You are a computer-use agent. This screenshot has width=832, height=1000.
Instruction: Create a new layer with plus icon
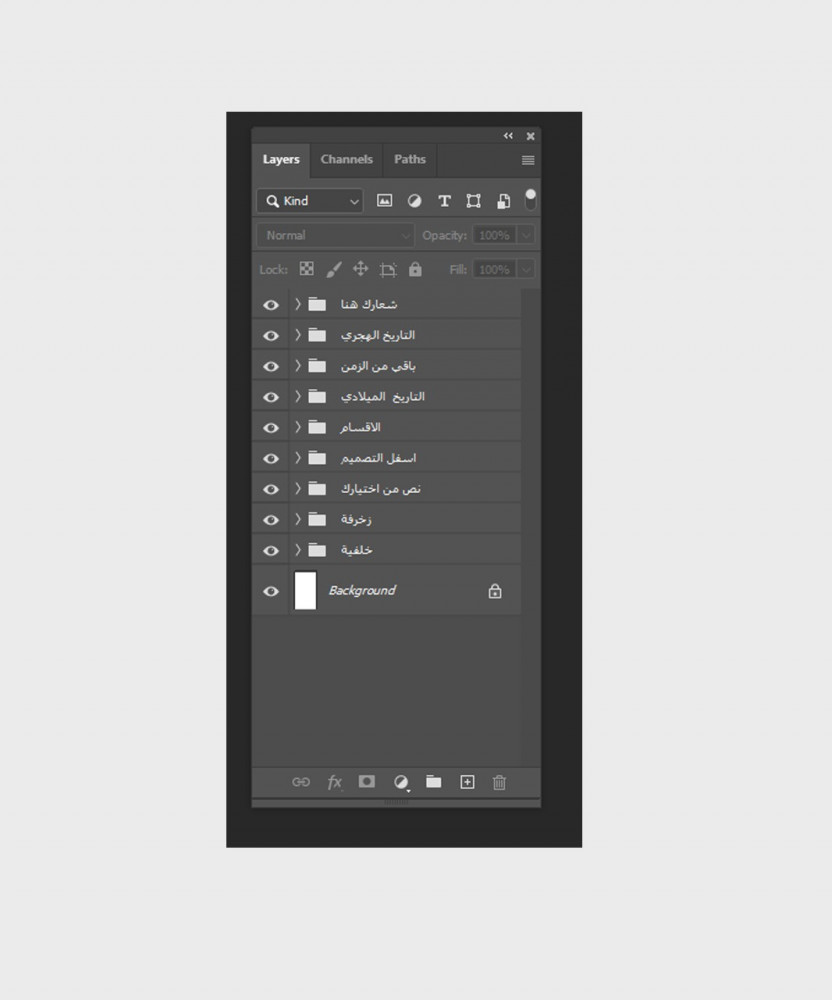point(467,782)
